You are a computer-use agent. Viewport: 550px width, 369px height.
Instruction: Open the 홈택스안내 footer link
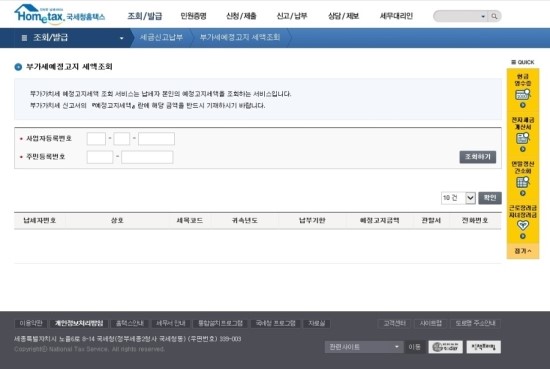[x=129, y=323]
